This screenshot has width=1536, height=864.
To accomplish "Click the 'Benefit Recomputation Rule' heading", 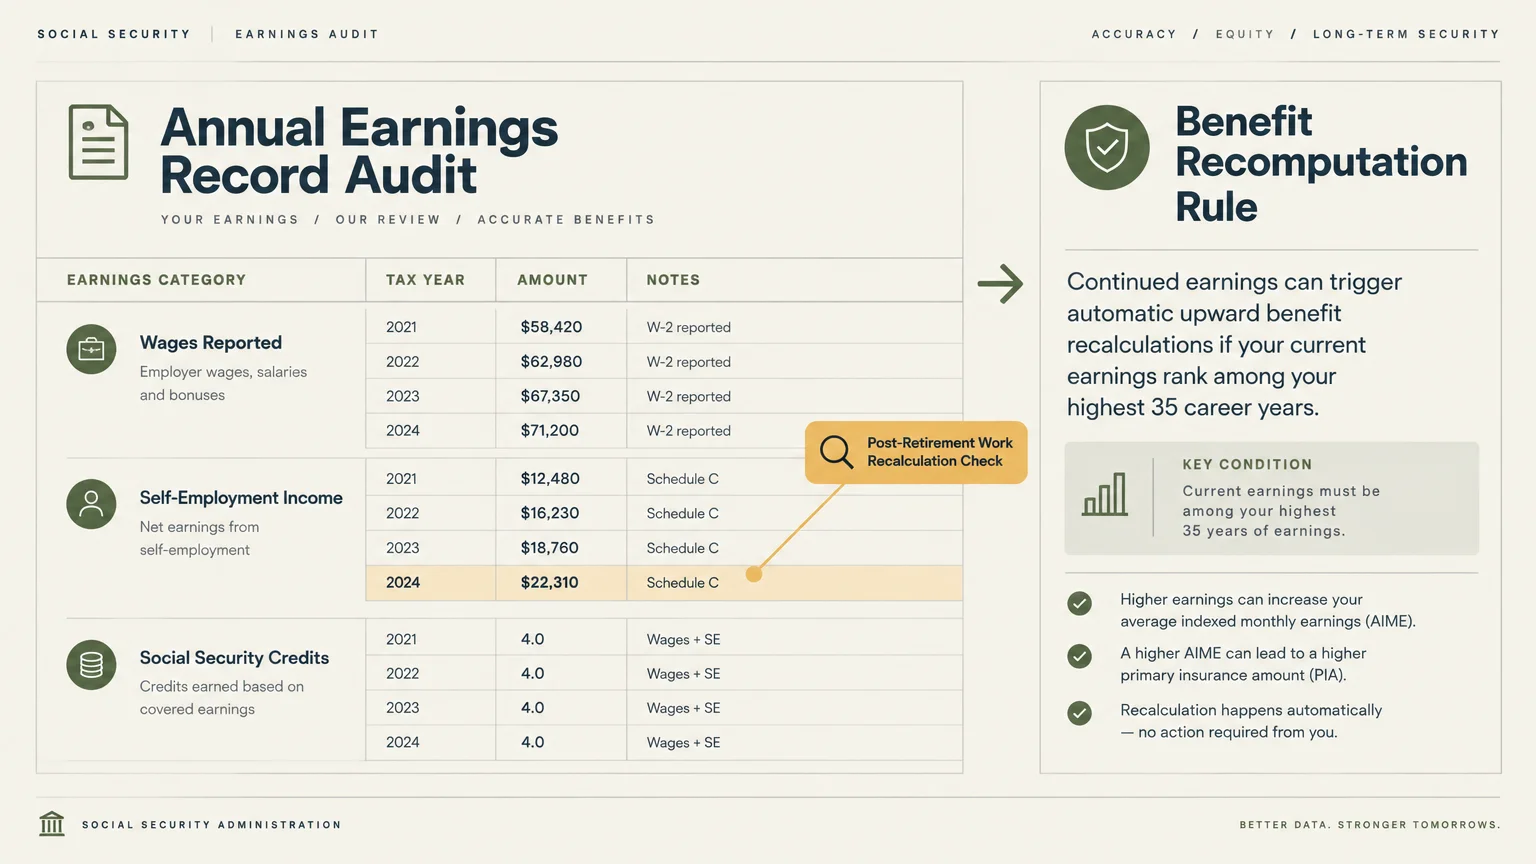I will pos(1321,163).
